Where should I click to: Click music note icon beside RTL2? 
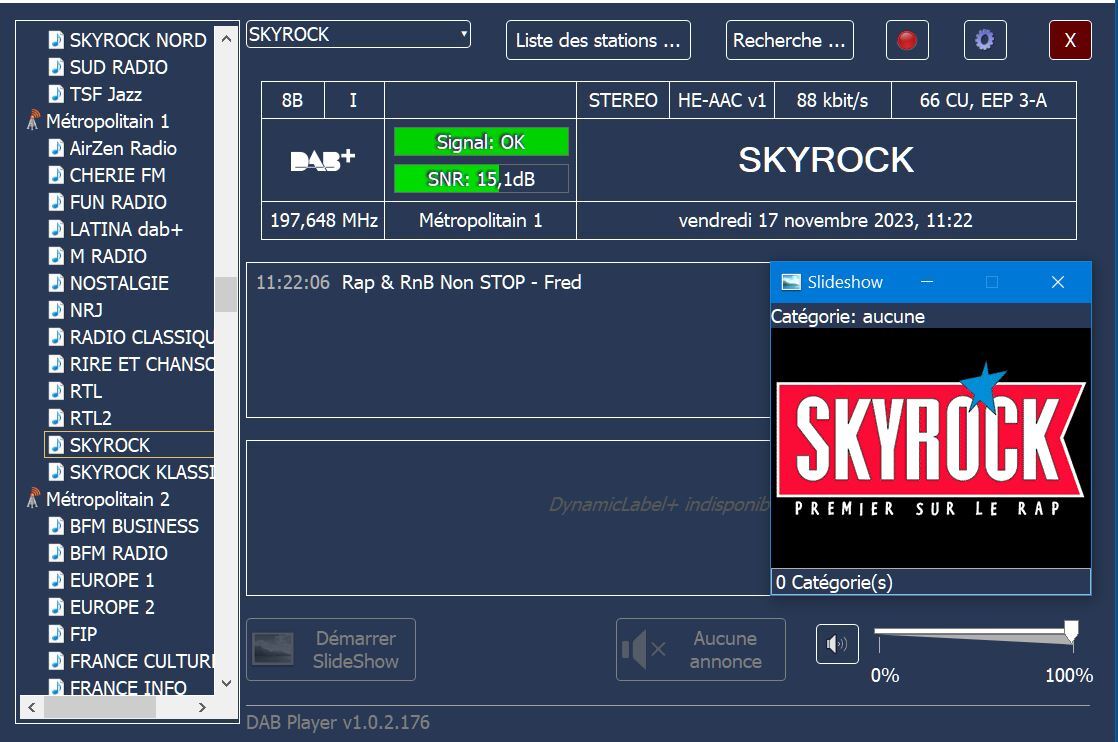click(56, 418)
